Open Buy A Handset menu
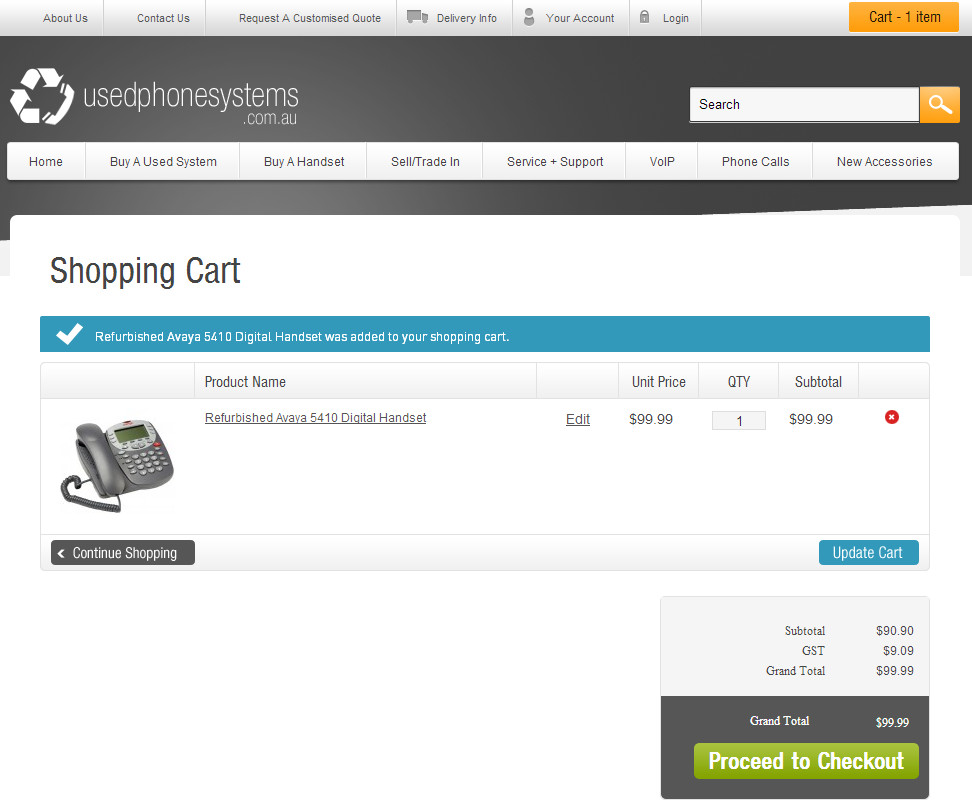The image size is (972, 804). point(304,161)
